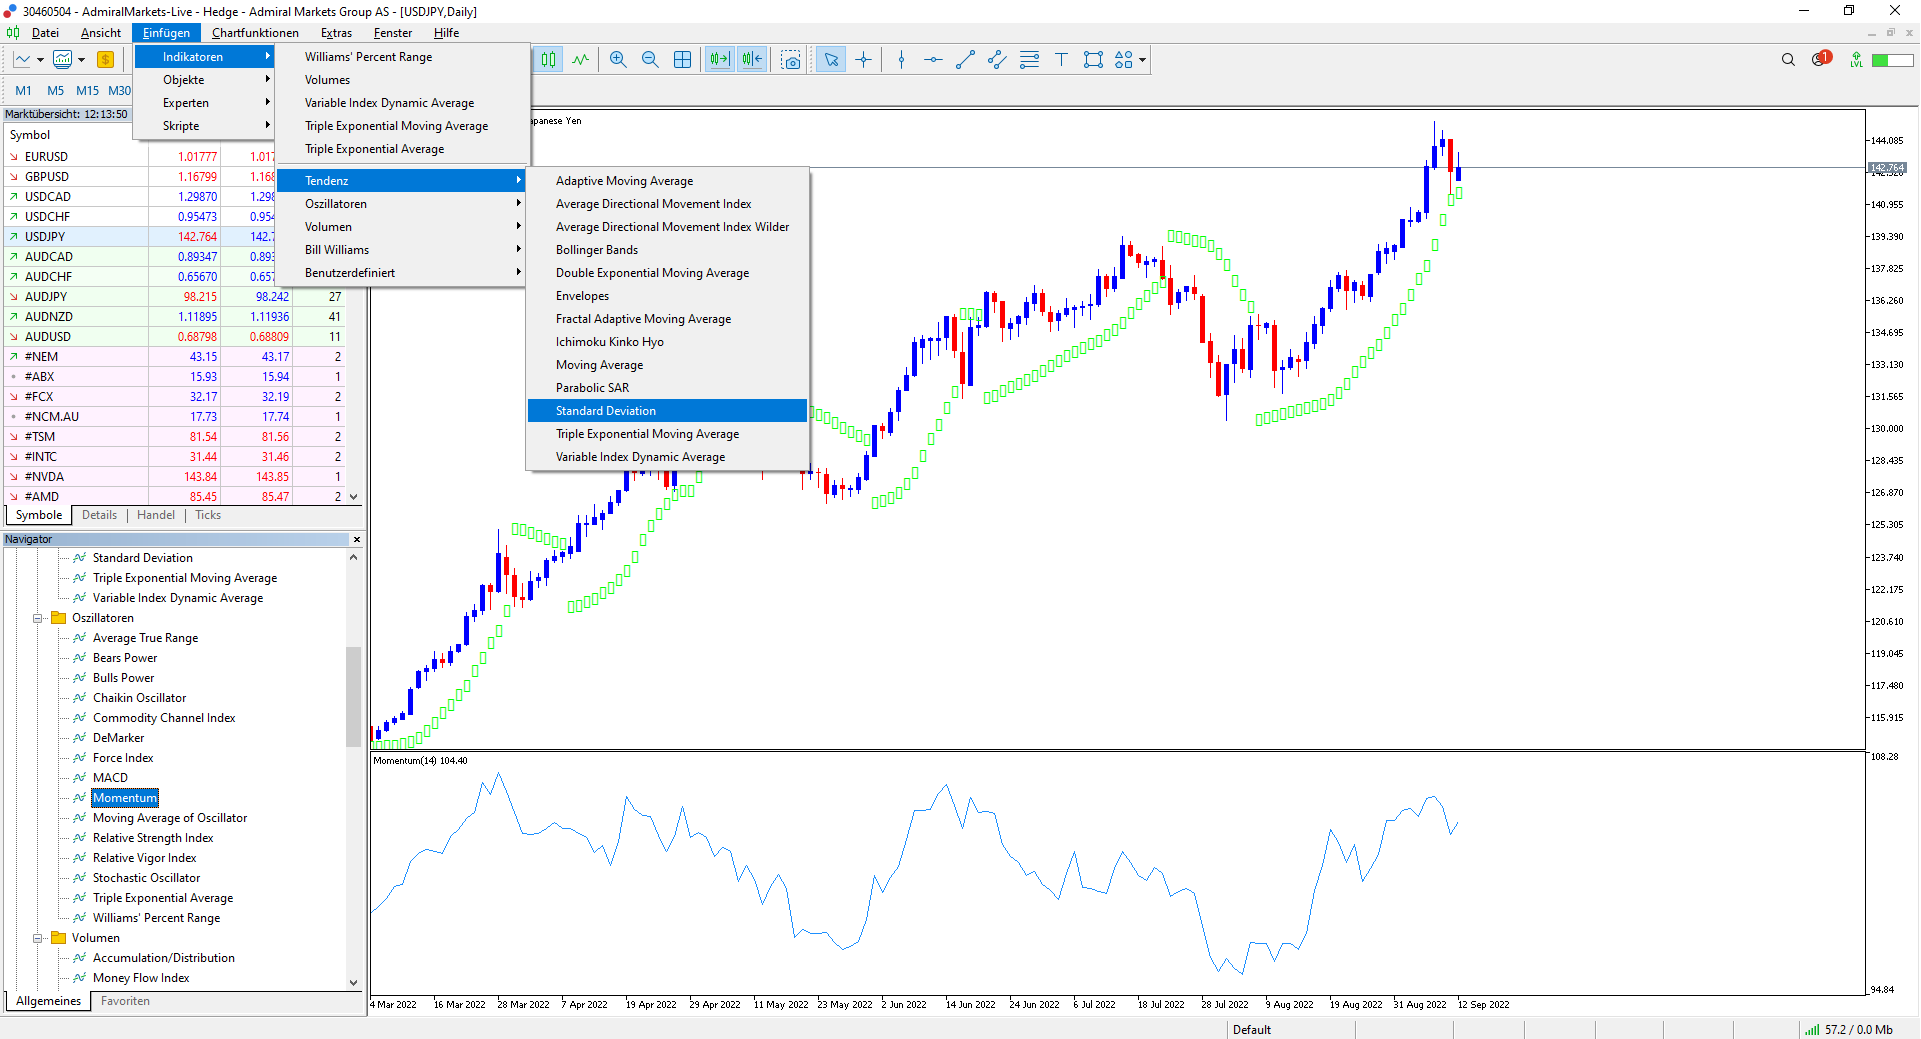Viewport: 1921px width, 1039px height.
Task: Switch to tiled window grid layout
Action: pos(682,60)
